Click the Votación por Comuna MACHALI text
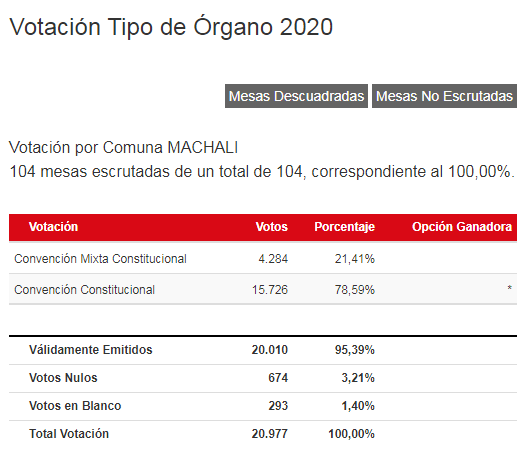Image resolution: width=529 pixels, height=450 pixels. pyautogui.click(x=123, y=147)
